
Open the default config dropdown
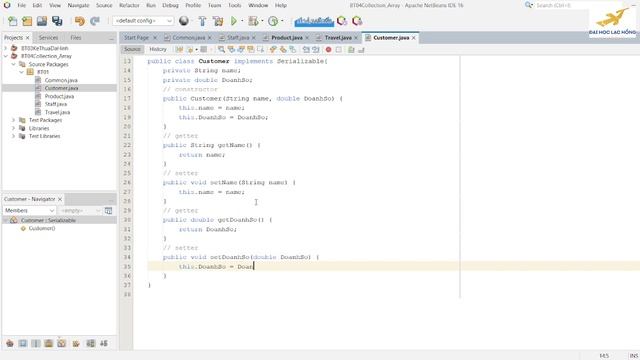(143, 20)
